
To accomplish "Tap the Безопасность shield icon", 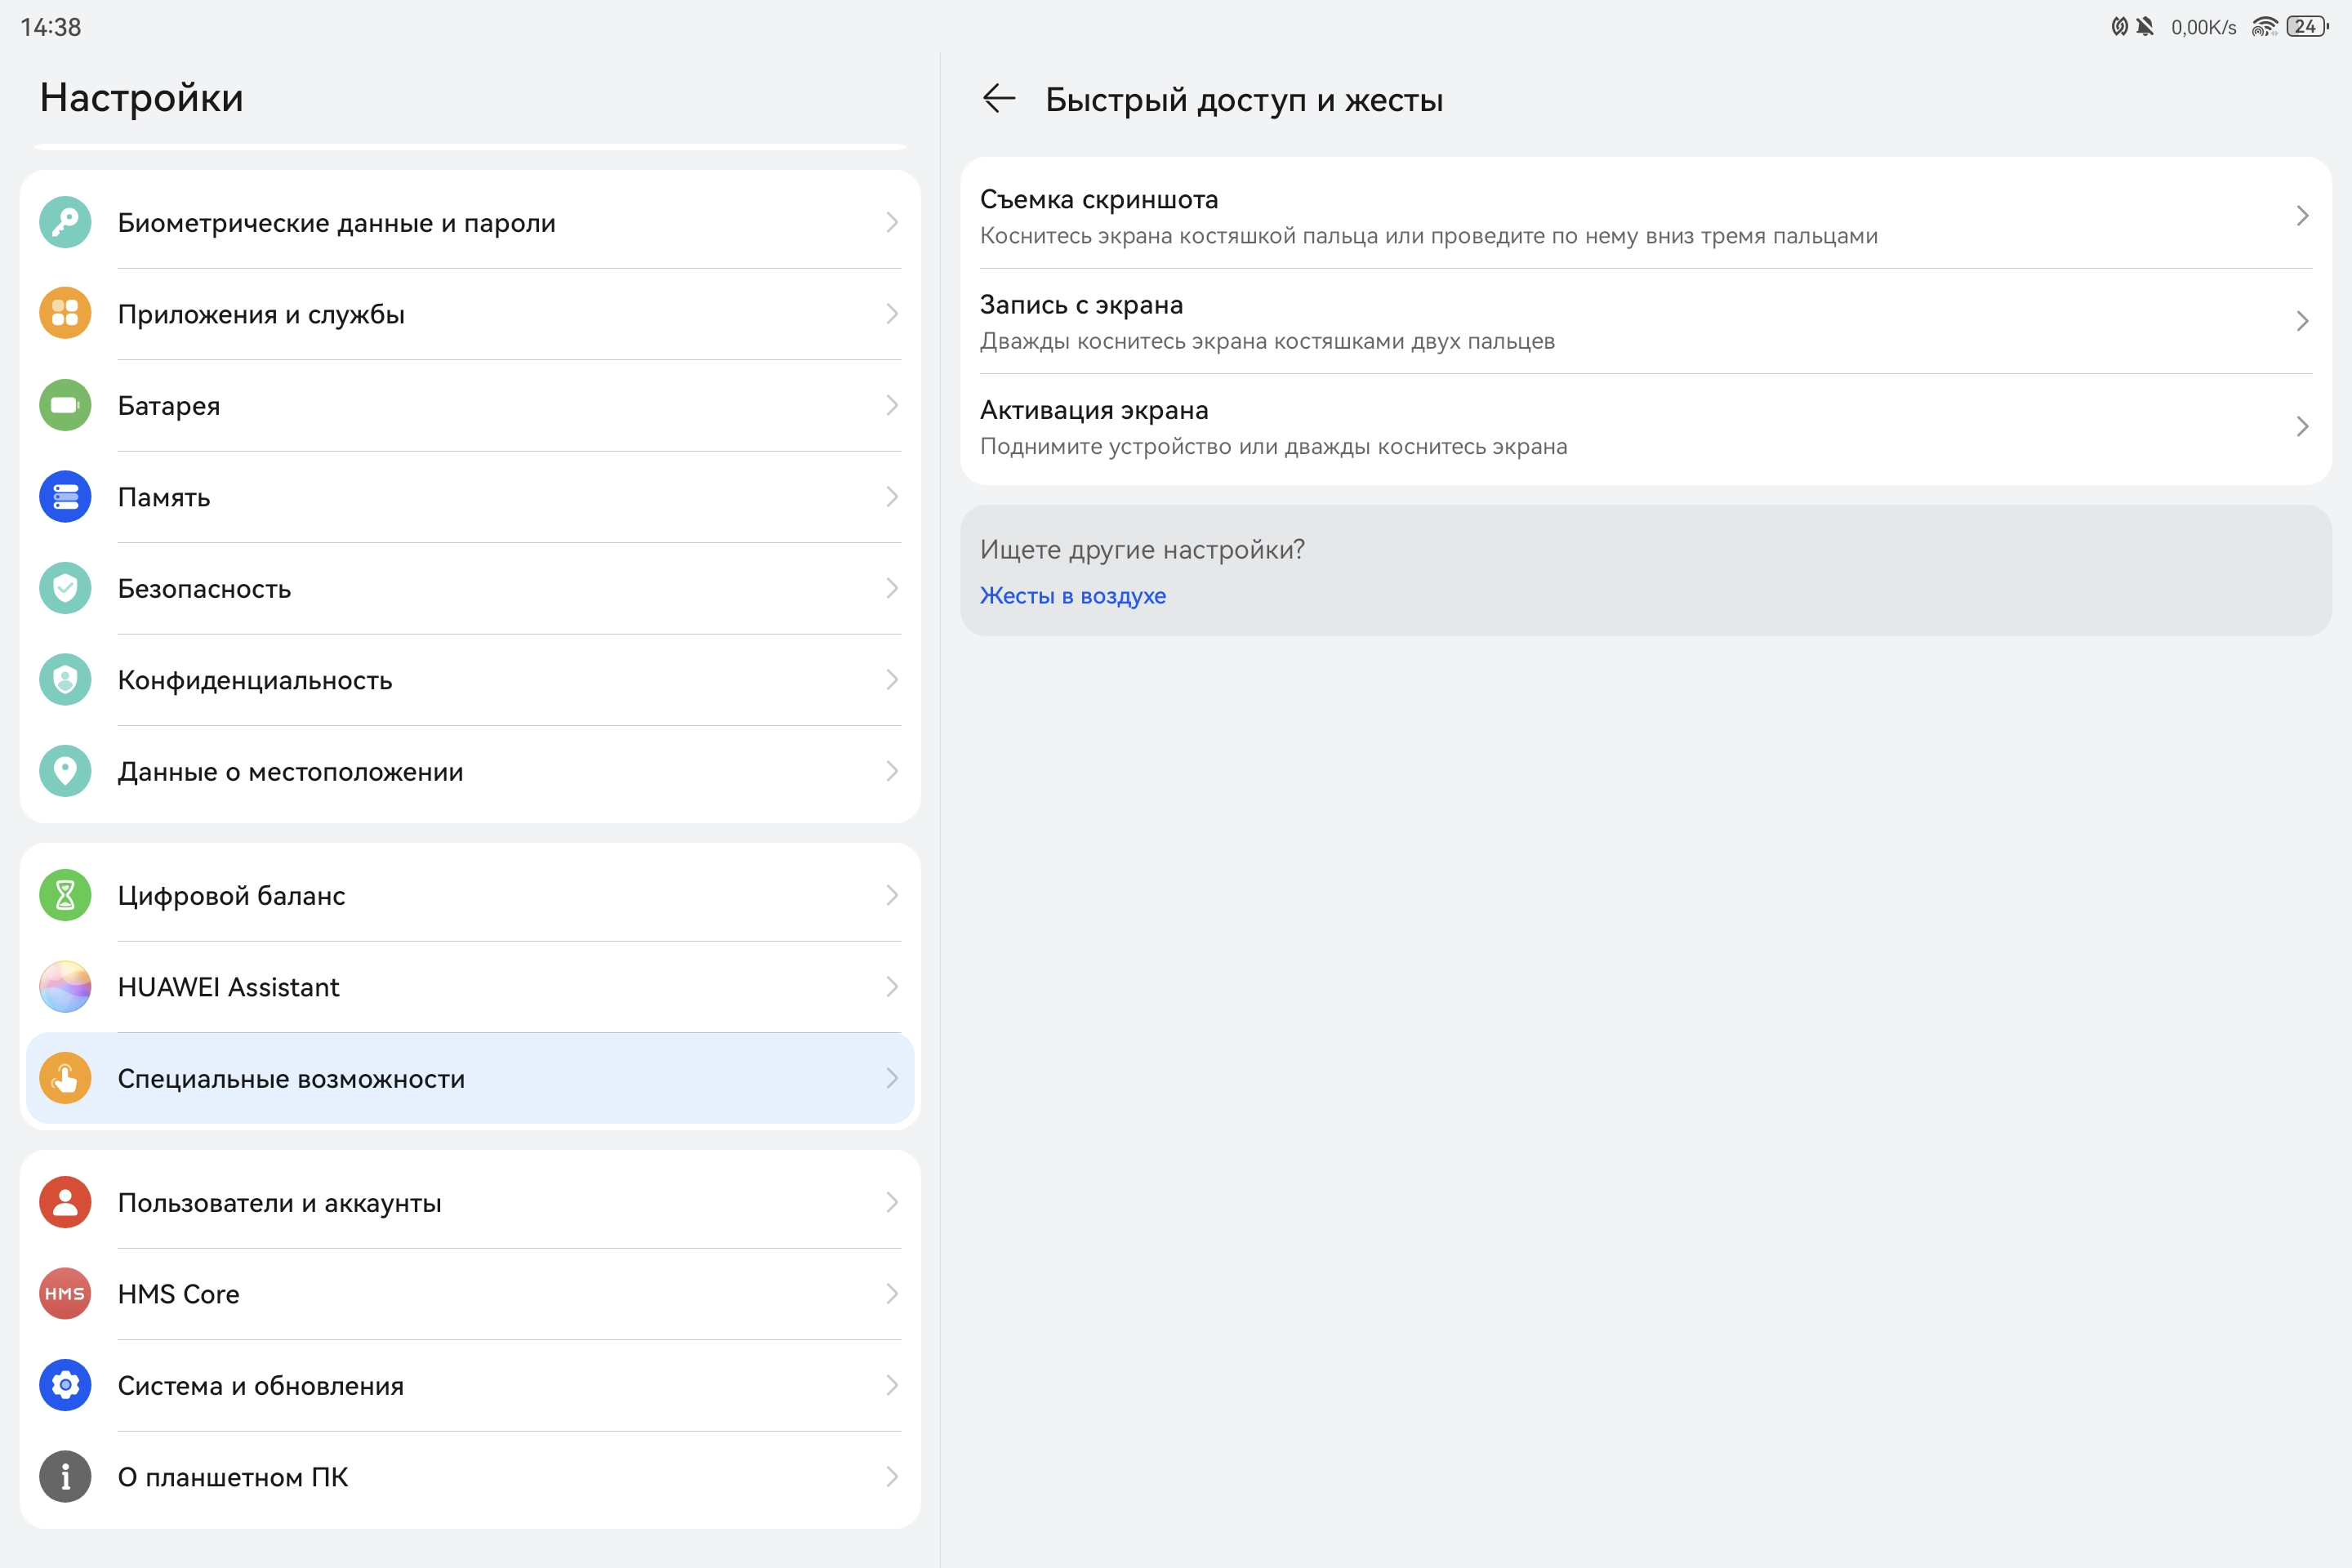I will coord(65,588).
